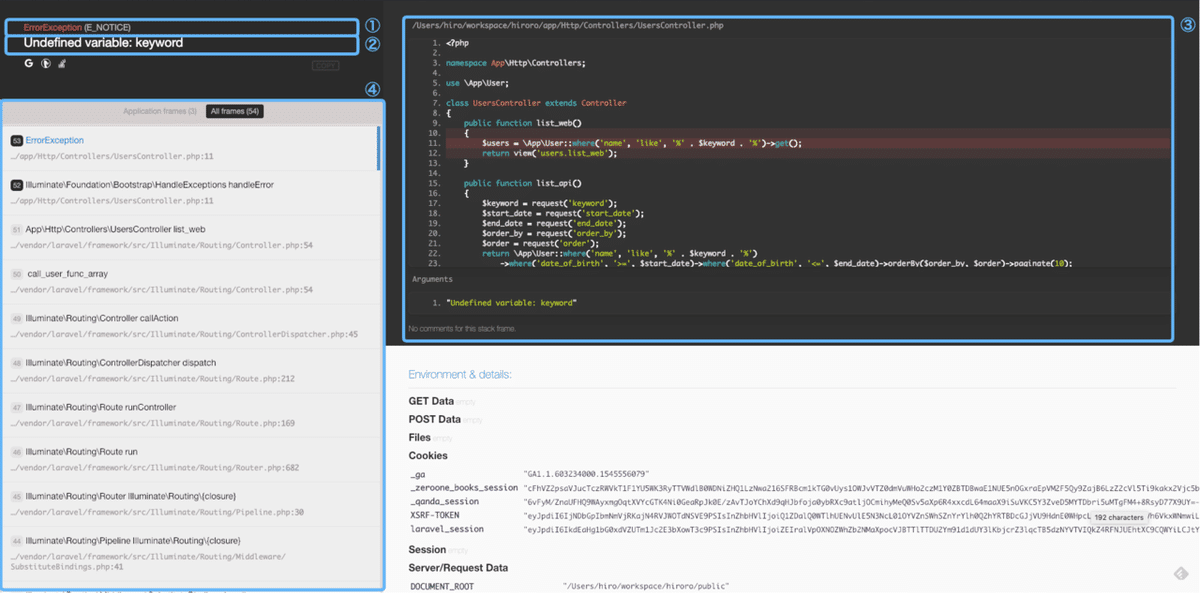
Task: Select frame 49 Controller callAction
Action: click(x=192, y=325)
